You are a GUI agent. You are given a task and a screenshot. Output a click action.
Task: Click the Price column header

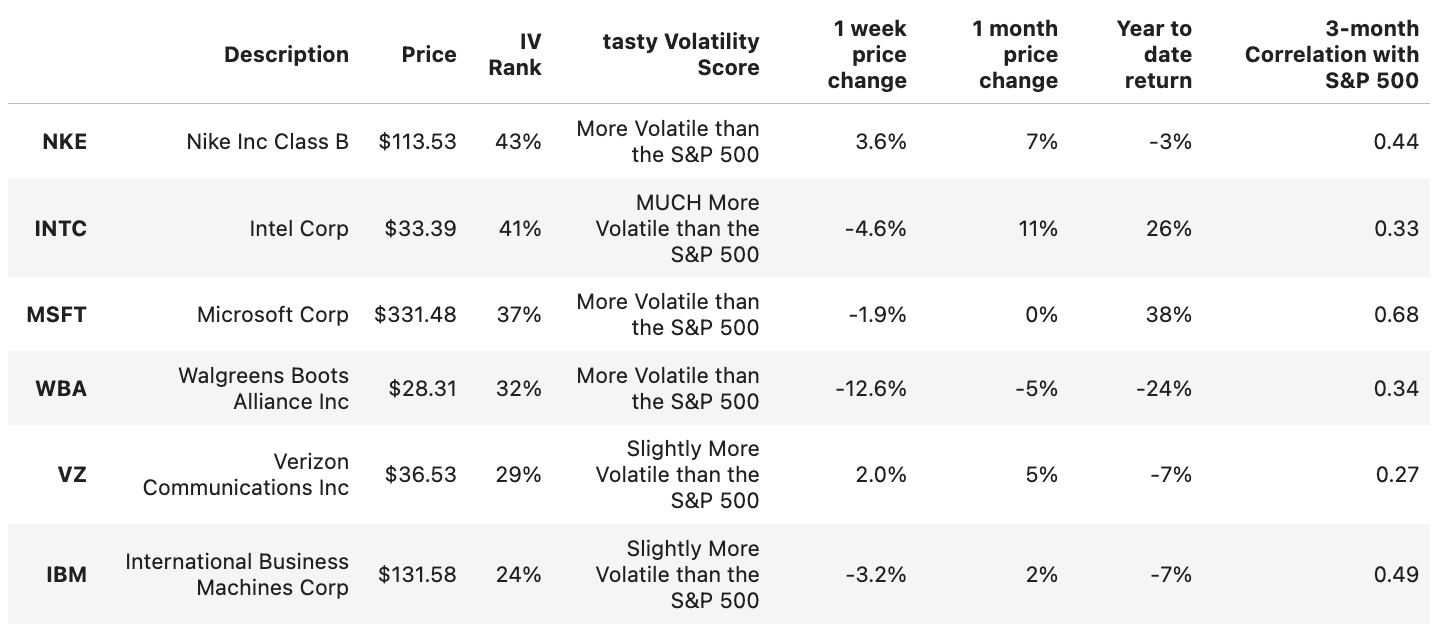tap(429, 55)
